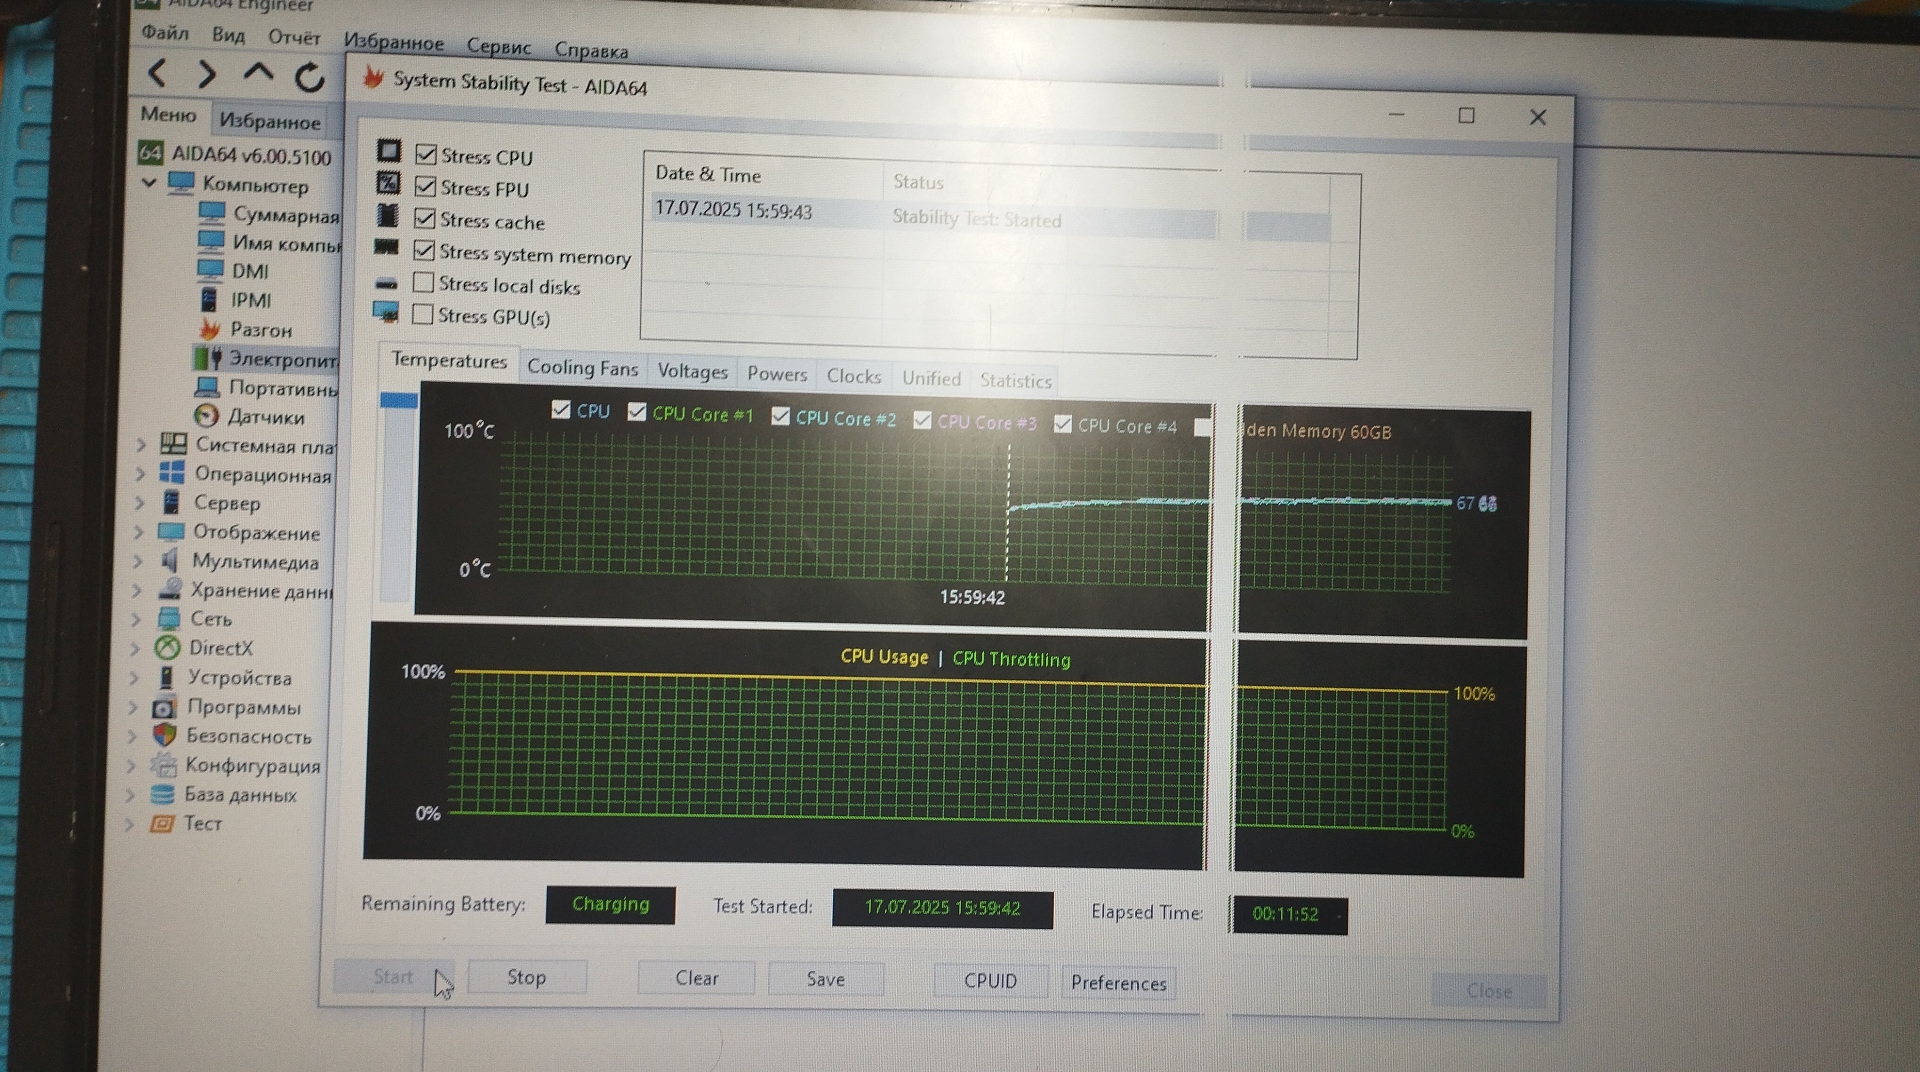Image resolution: width=1920 pixels, height=1072 pixels.
Task: Switch to the Cooling Fans tab
Action: [582, 367]
